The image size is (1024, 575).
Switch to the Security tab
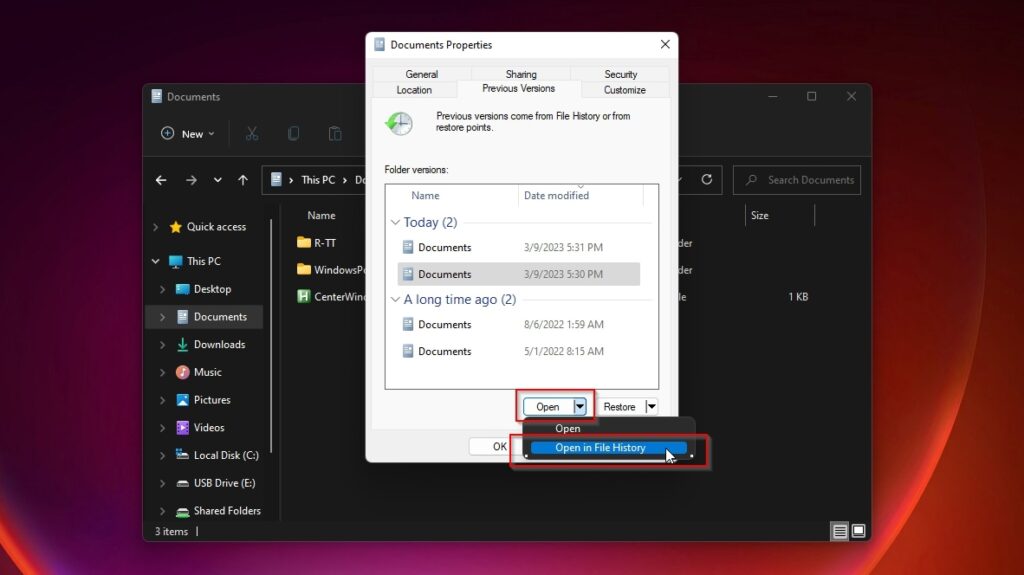tap(620, 74)
